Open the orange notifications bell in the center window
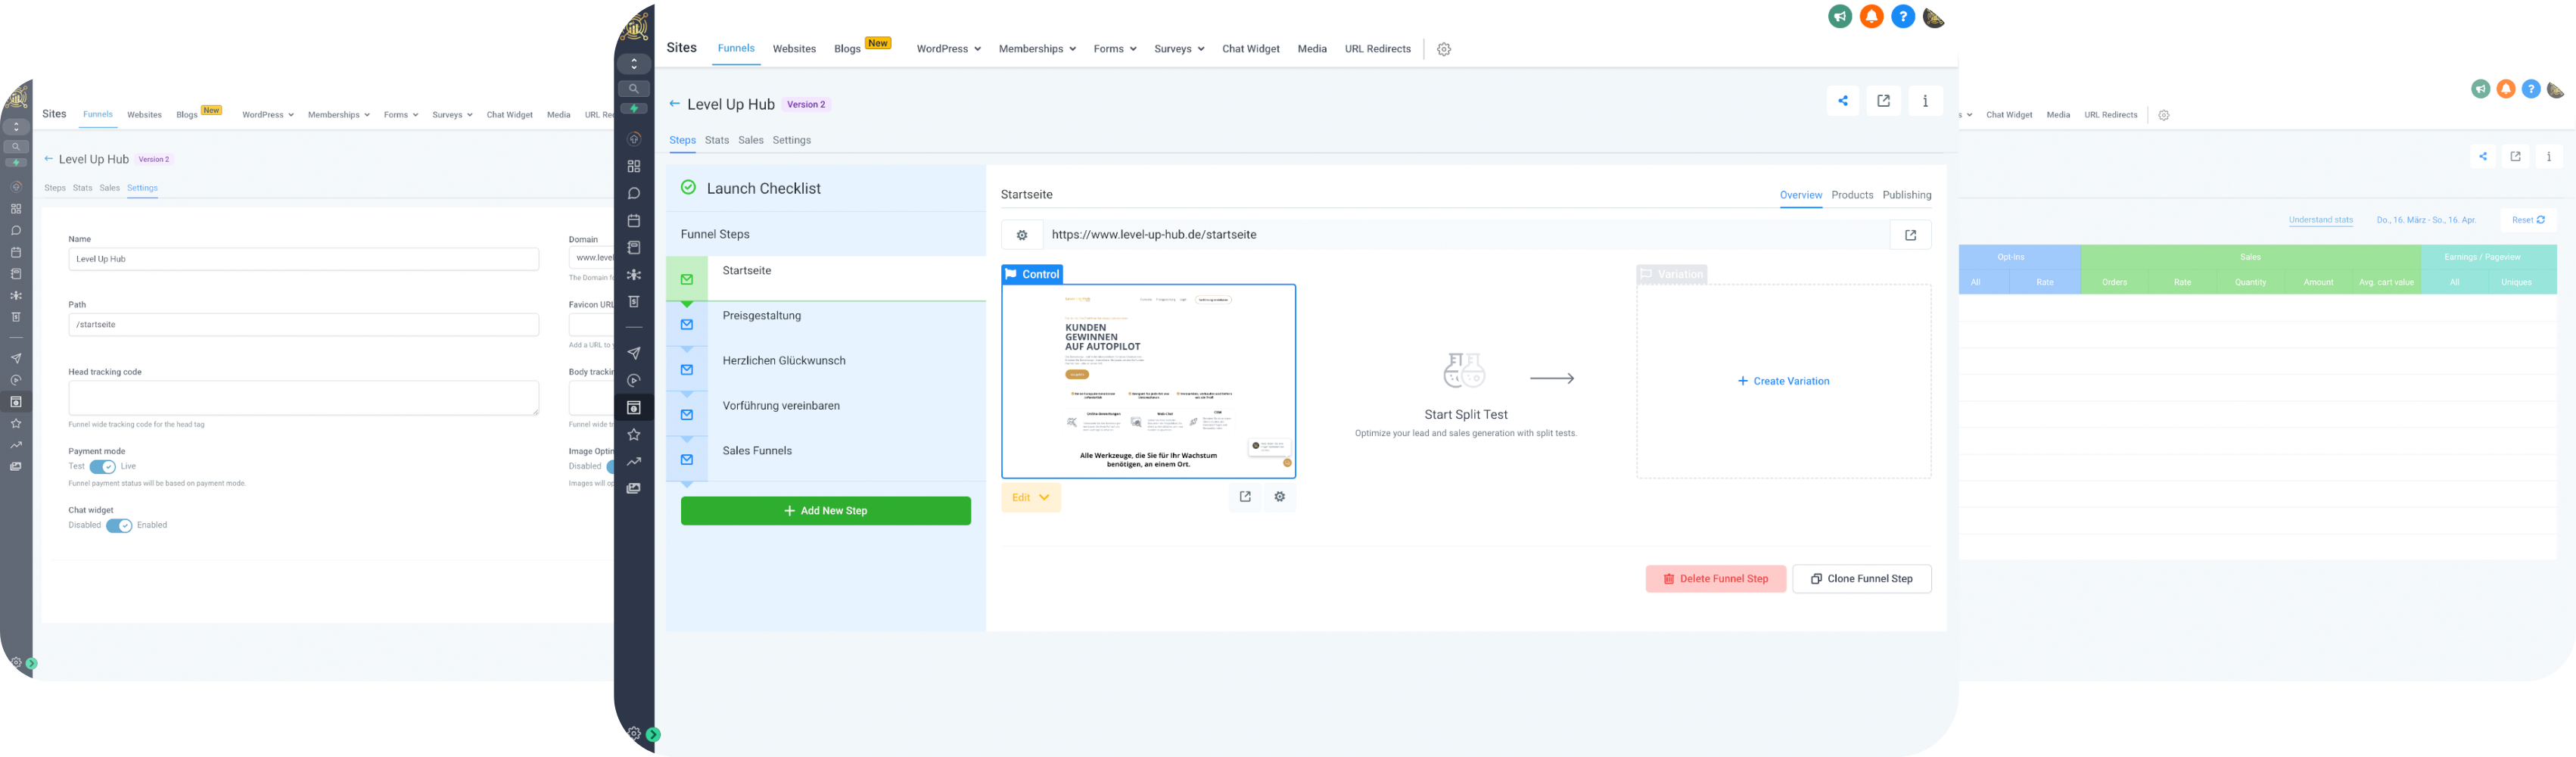 pyautogui.click(x=1871, y=16)
